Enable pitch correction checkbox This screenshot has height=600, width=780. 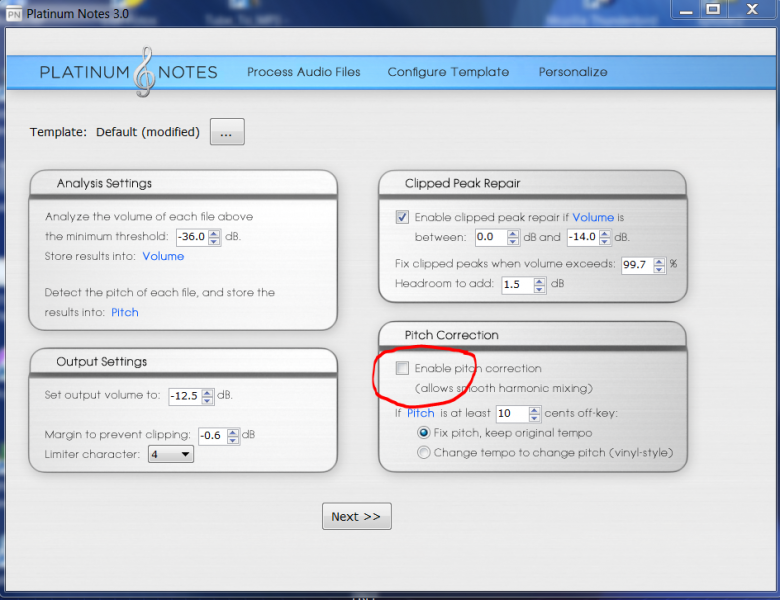click(x=402, y=368)
